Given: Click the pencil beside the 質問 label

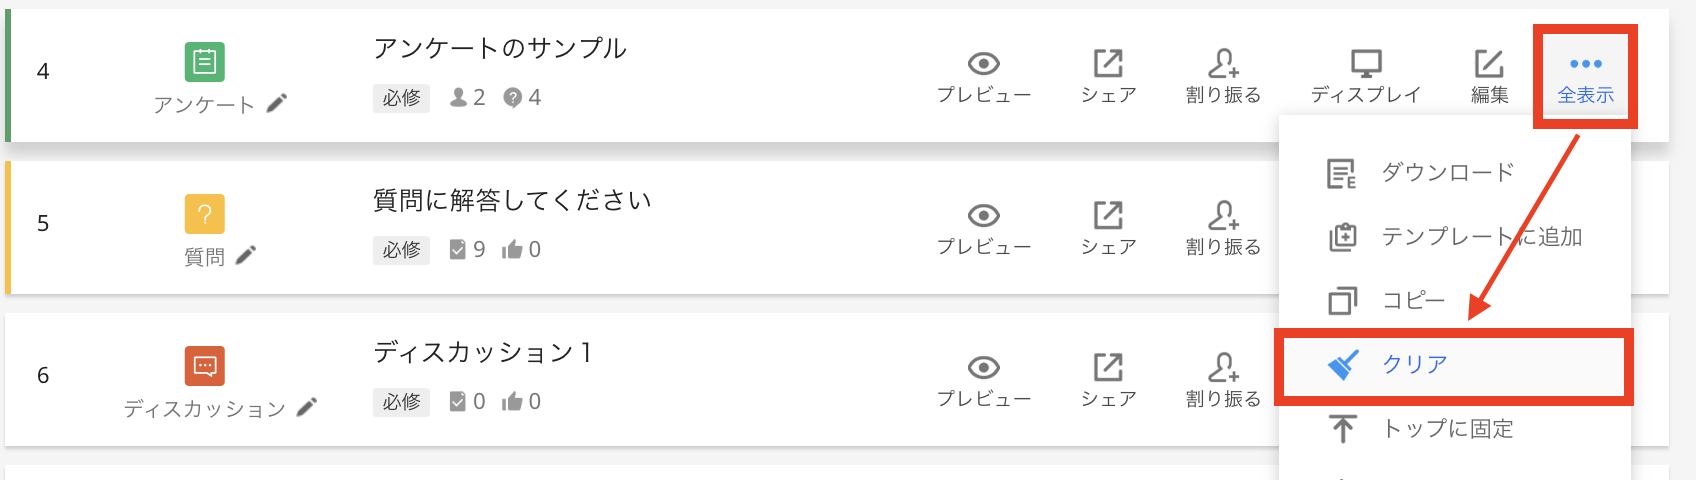Looking at the screenshot, I should [x=246, y=255].
